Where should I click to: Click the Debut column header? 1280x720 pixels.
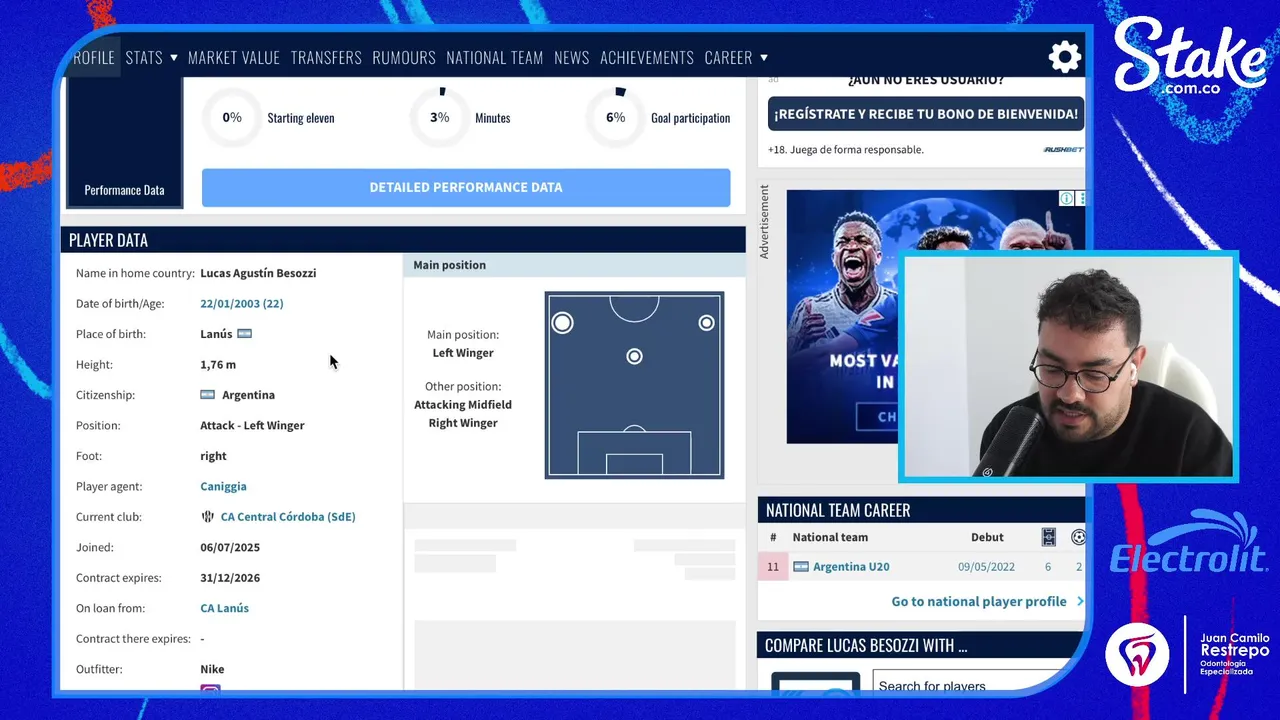pyautogui.click(x=987, y=537)
